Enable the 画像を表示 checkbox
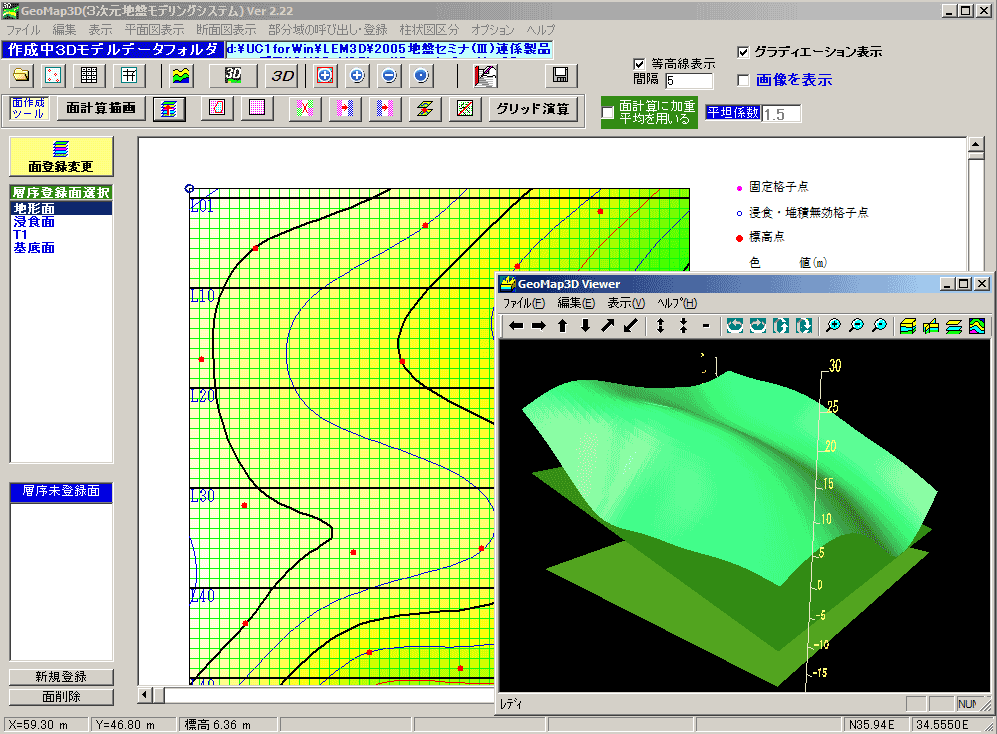Screen dimensions: 997x734 pos(743,80)
